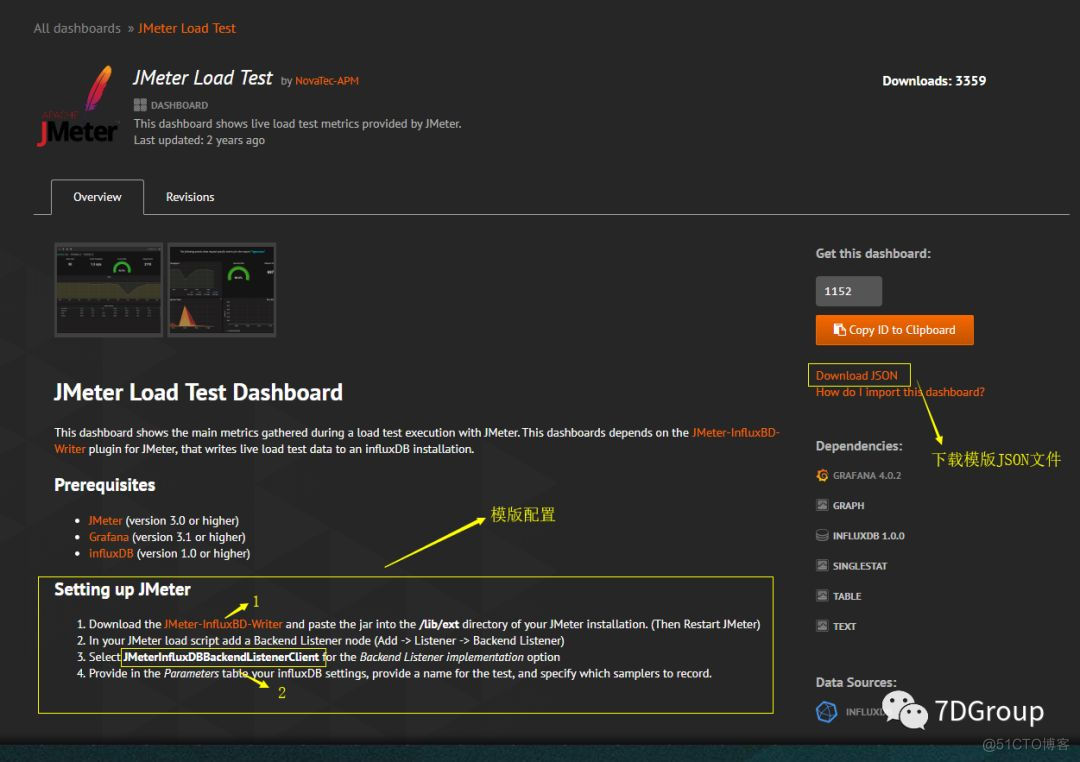Open the JMeter-InfluxBD-Writer link in the description
1080x762 pixels.
click(736, 433)
